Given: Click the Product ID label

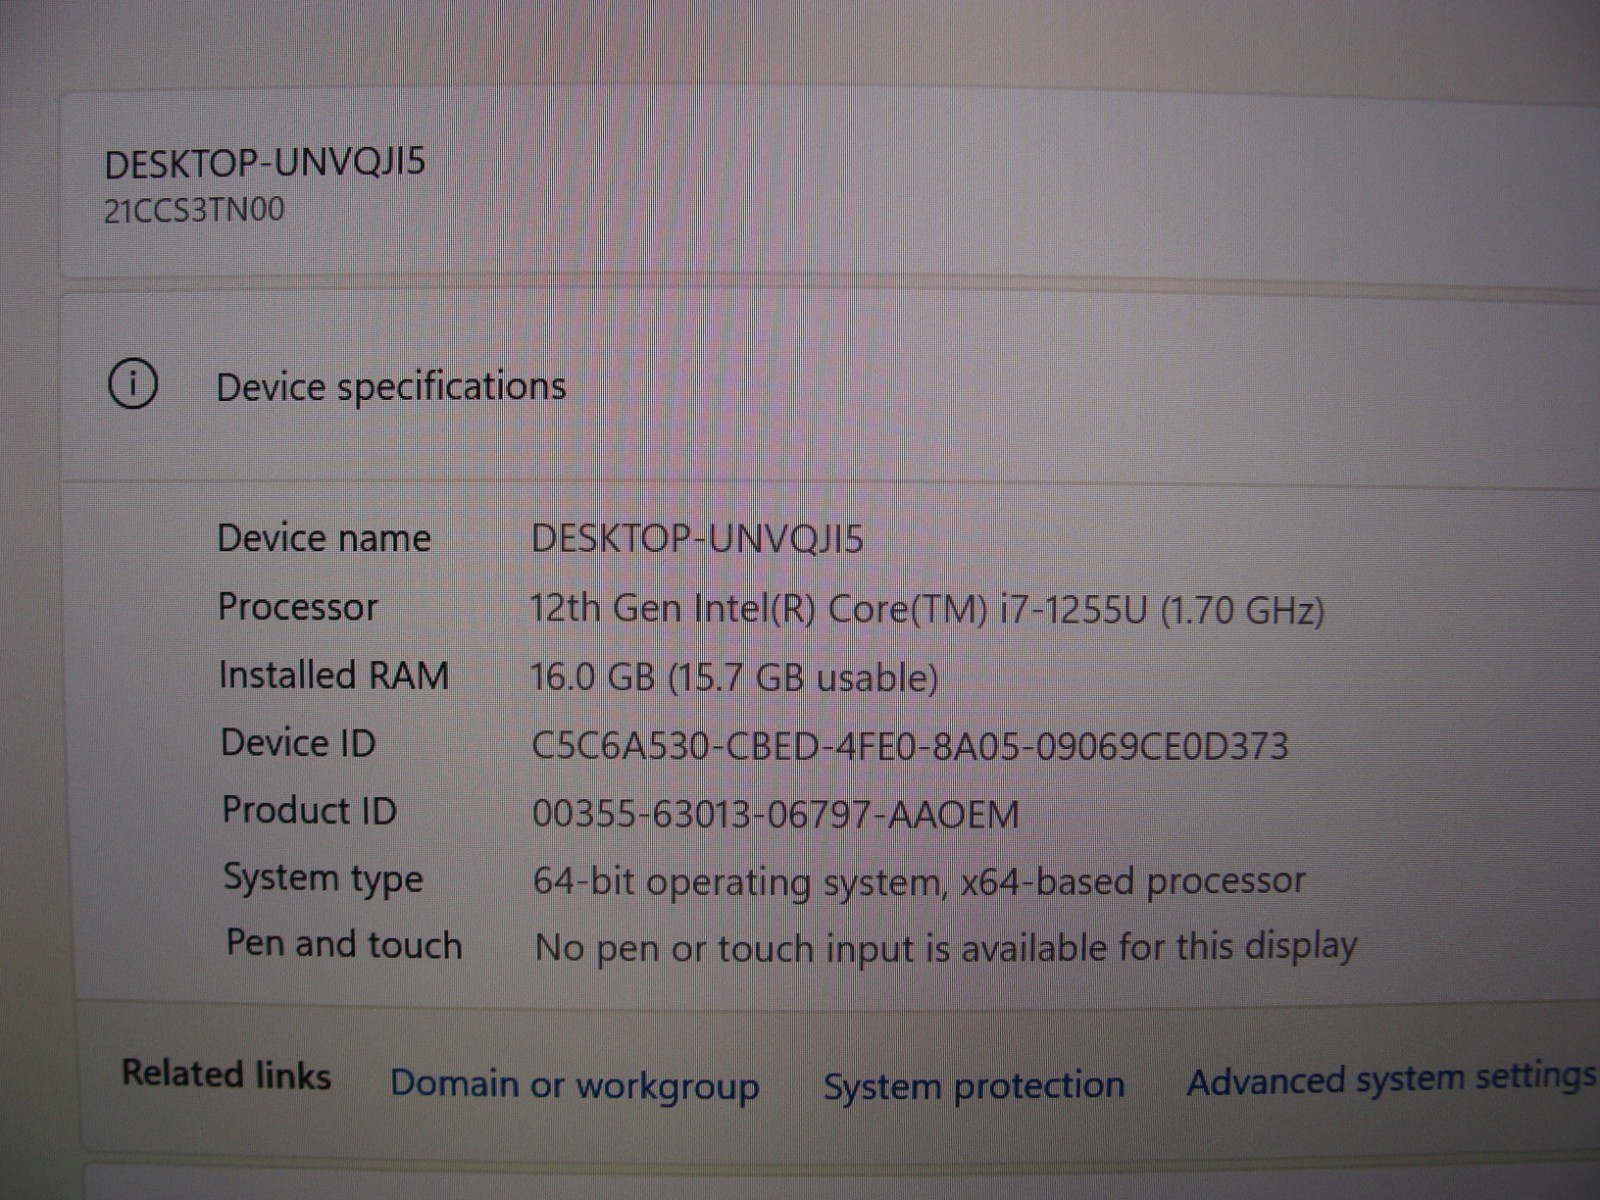Looking at the screenshot, I should click(309, 810).
